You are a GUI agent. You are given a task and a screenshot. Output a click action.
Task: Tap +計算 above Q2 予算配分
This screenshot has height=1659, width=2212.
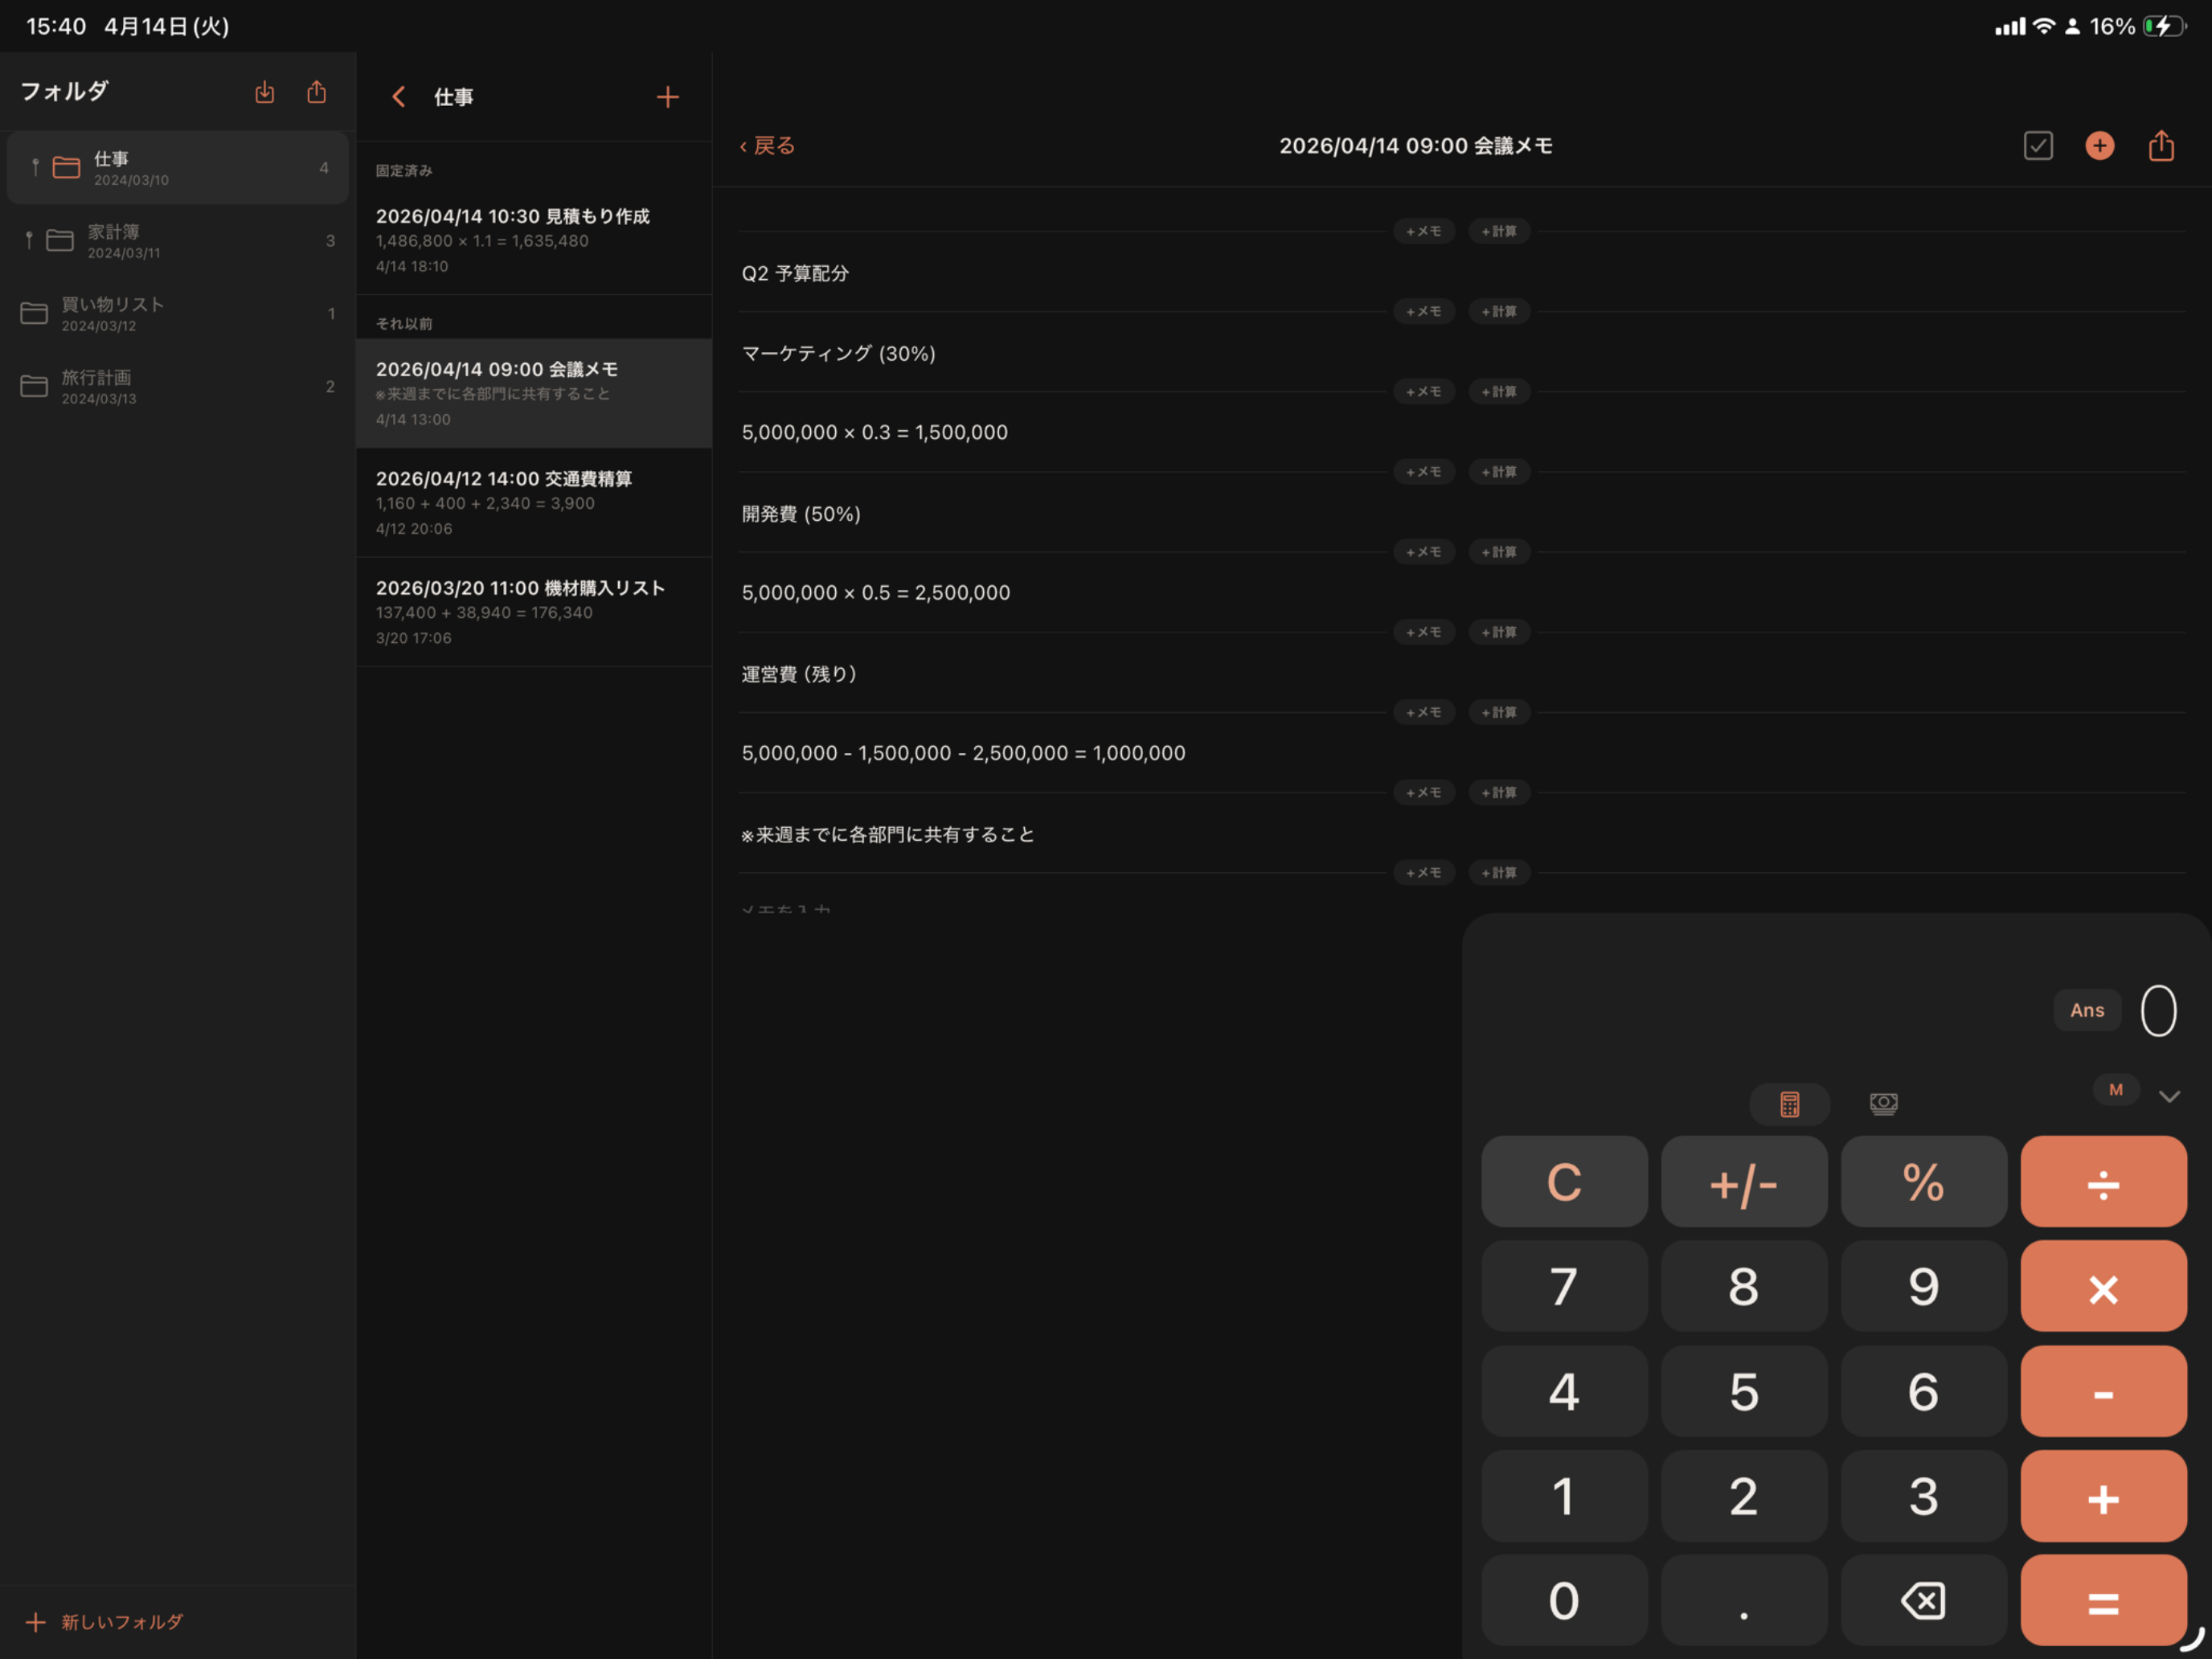pos(1498,231)
